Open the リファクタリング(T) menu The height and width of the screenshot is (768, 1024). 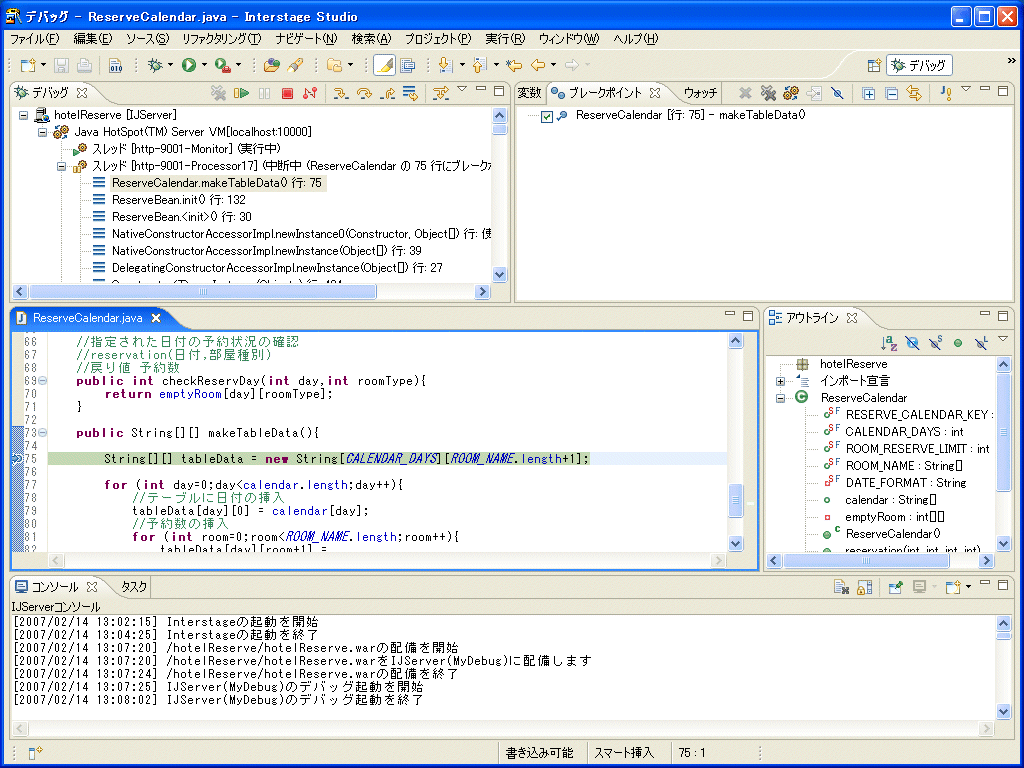coord(221,39)
